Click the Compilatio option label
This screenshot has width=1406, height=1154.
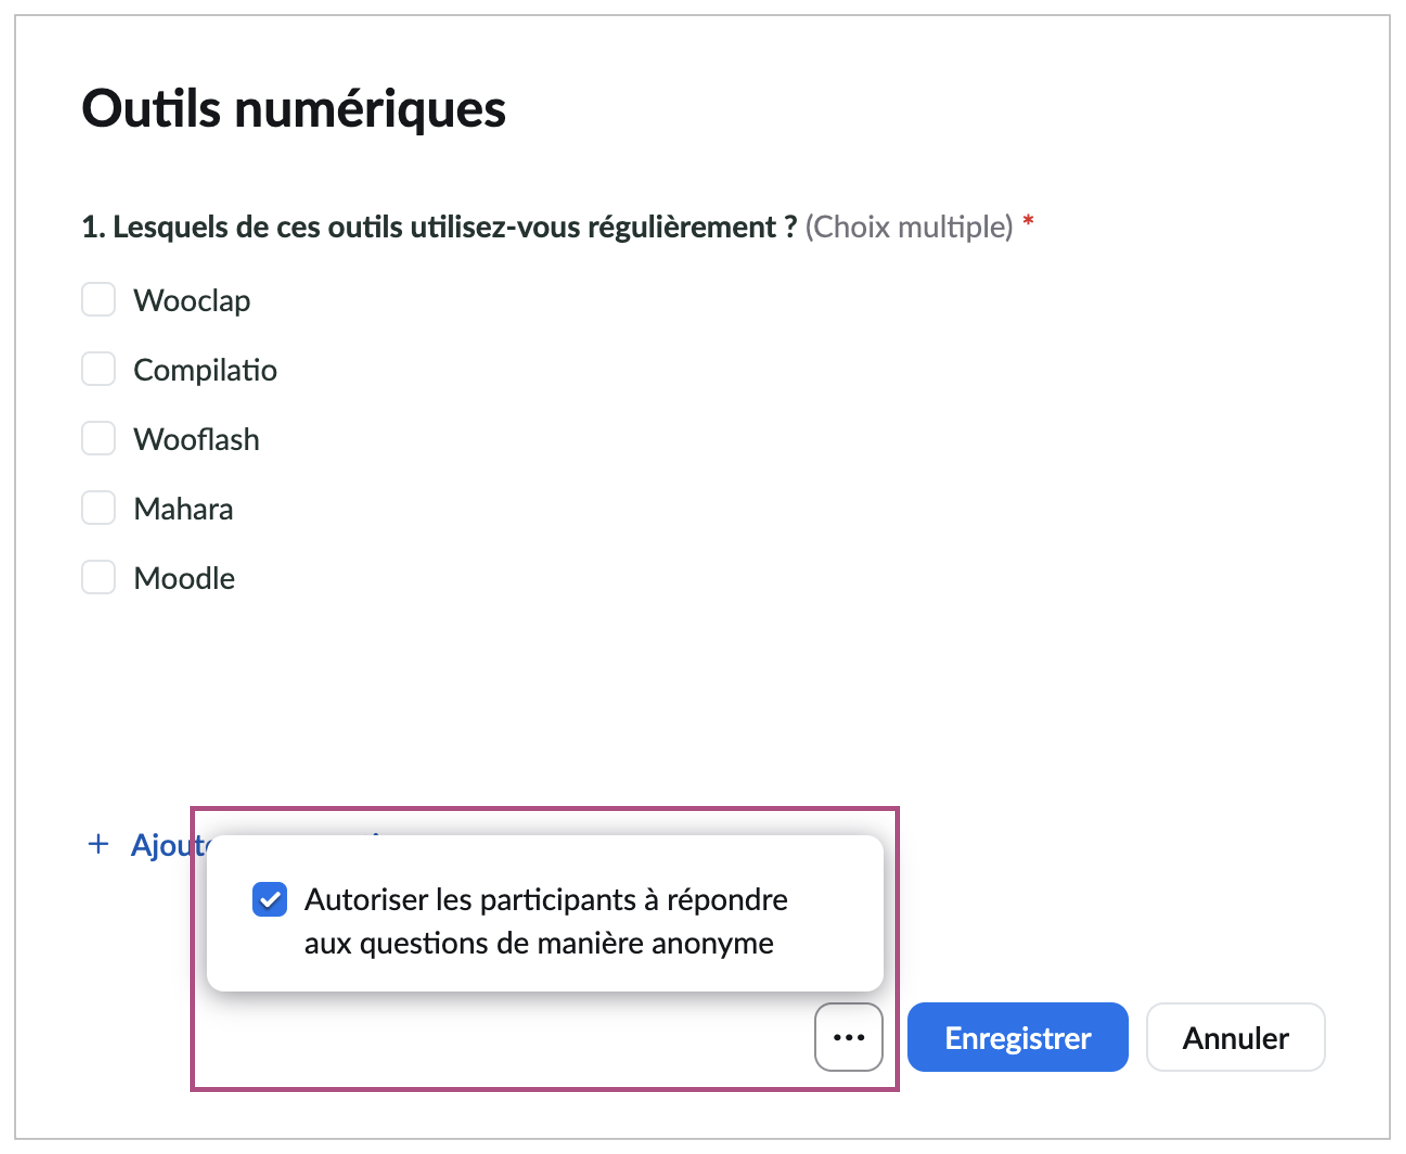pos(205,370)
